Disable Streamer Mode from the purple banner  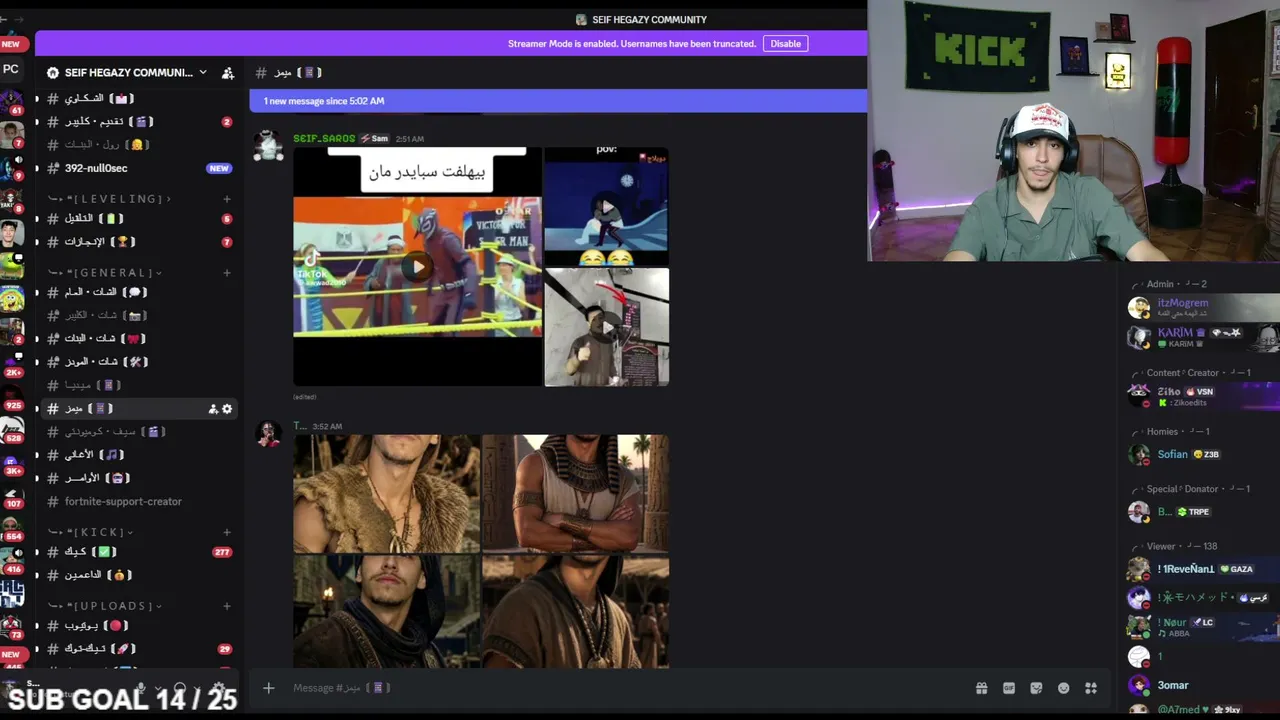tap(785, 44)
